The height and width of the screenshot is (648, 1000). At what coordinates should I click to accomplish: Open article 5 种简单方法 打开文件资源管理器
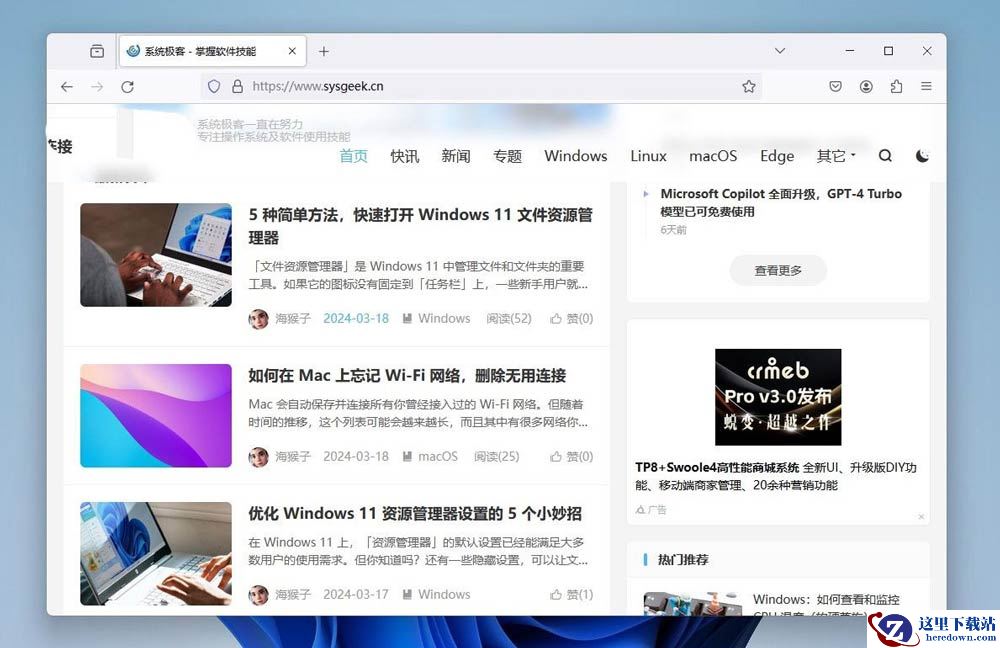(421, 226)
